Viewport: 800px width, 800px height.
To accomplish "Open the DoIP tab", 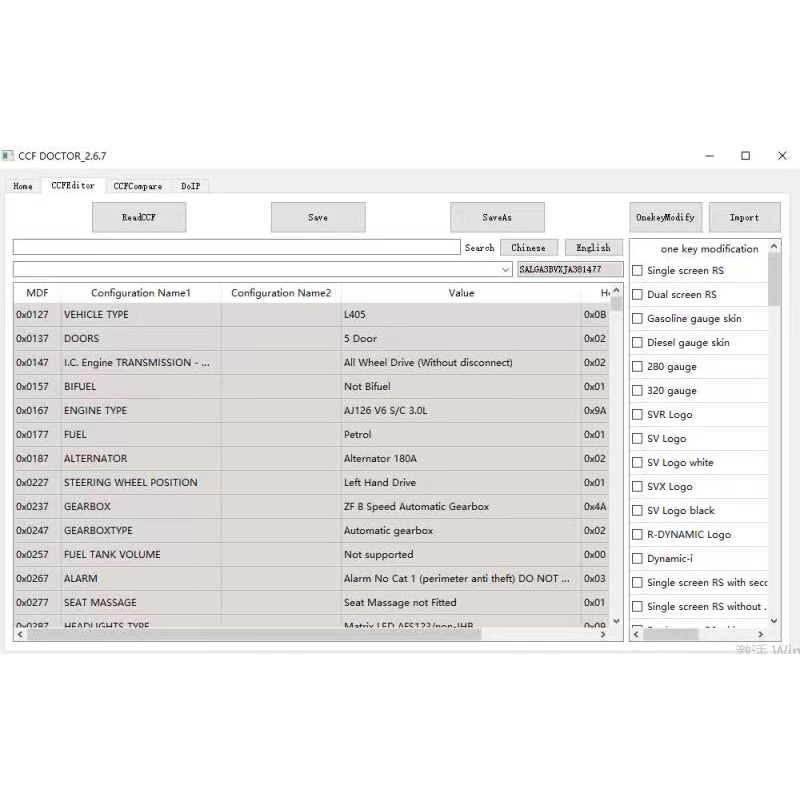I will 190,186.
